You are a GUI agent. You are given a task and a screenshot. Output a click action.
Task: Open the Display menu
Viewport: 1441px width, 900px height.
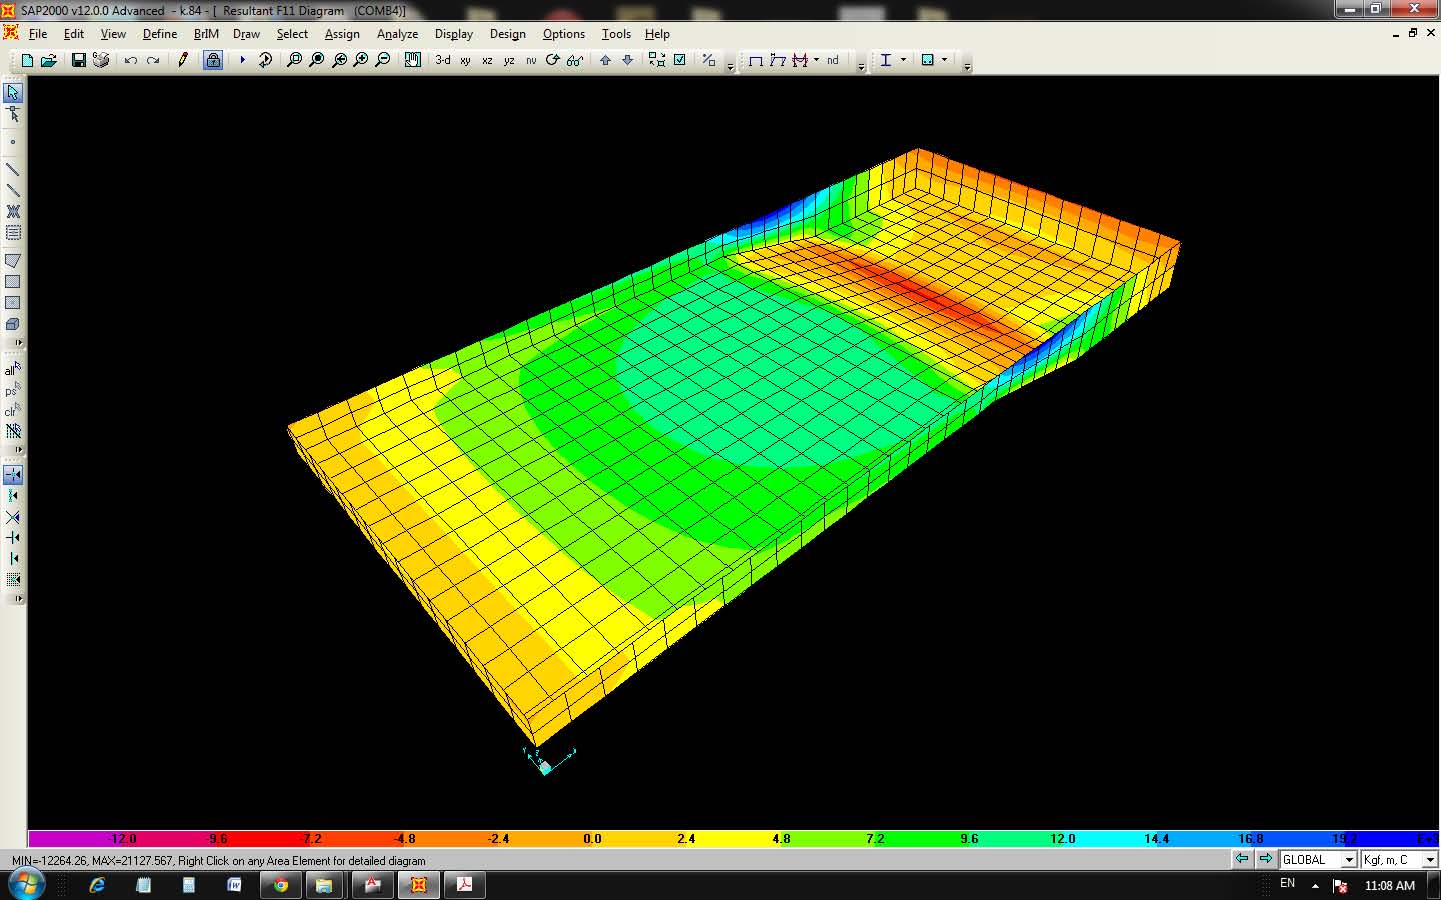click(x=453, y=34)
